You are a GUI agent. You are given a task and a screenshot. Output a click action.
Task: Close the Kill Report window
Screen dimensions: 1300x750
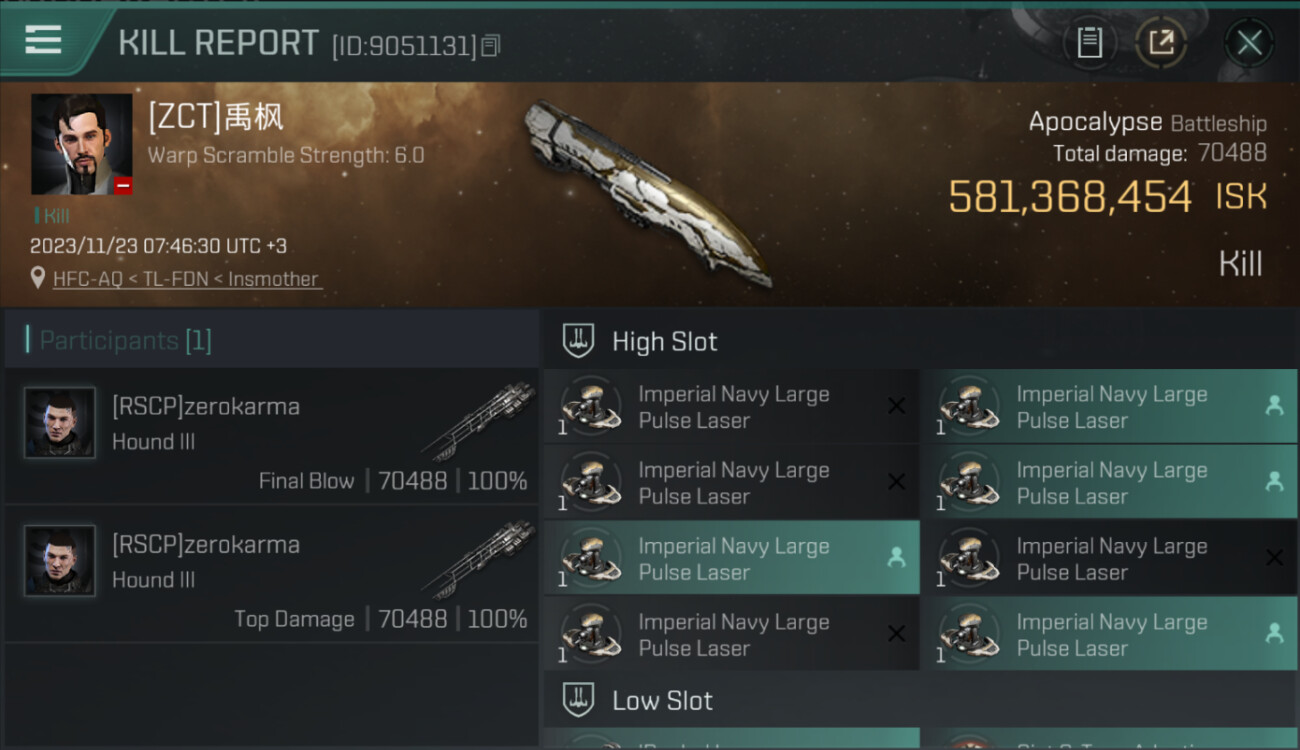(1249, 42)
